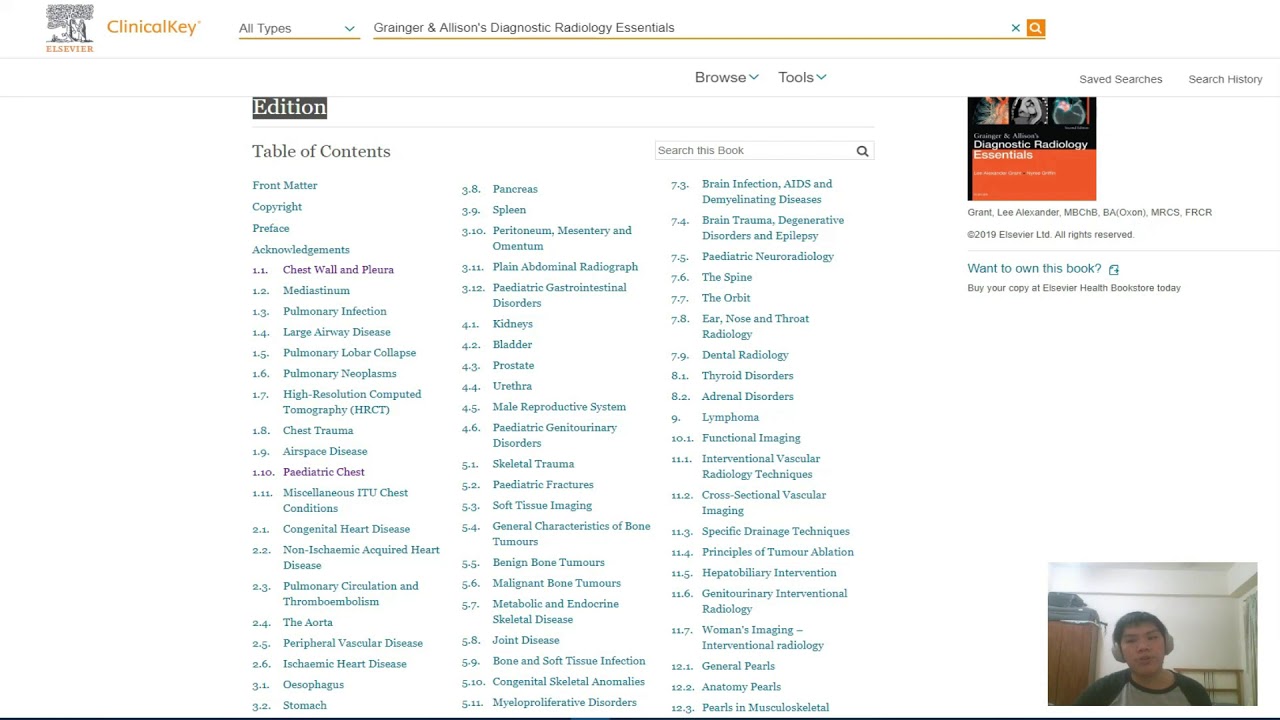Open the Preface section
Viewport: 1280px width, 720px height.
point(271,228)
